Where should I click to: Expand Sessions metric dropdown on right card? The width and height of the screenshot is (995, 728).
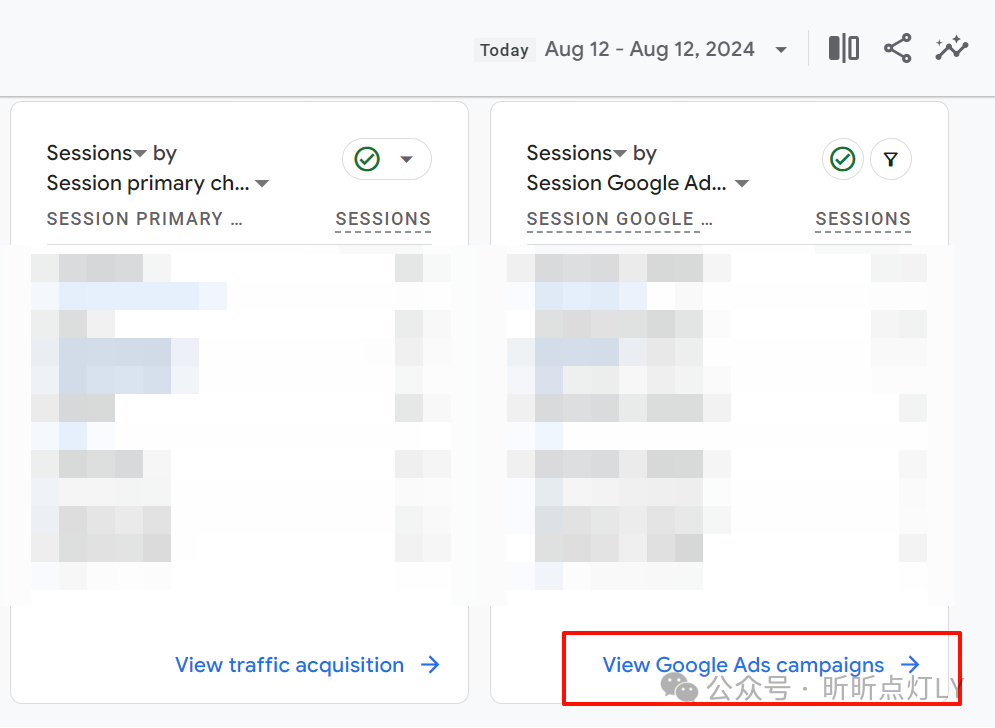click(621, 154)
